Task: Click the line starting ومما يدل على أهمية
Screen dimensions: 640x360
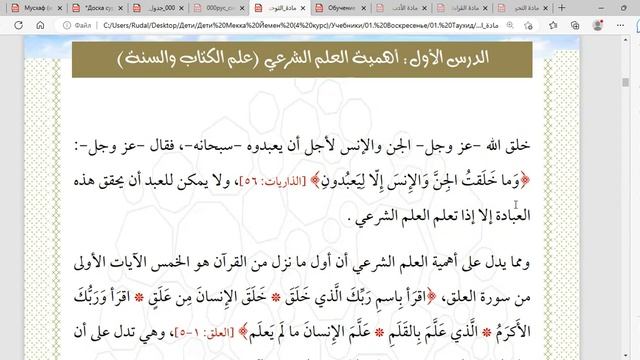Action: click(302, 263)
